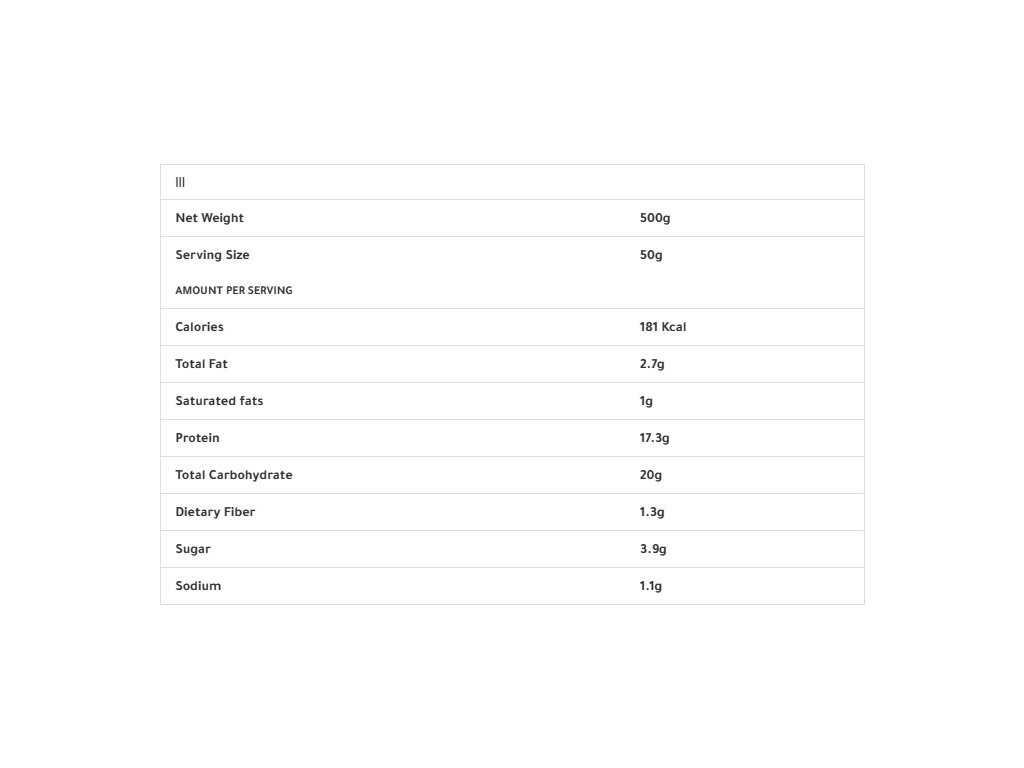The width and height of the screenshot is (1024, 768).
Task: Click the Total Carbohydrate label
Action: coord(234,475)
